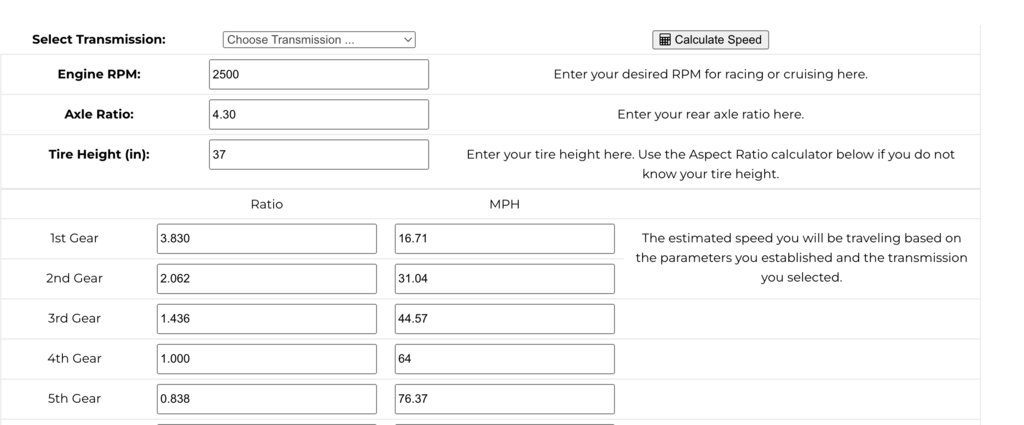1024x425 pixels.
Task: Click the 5th Gear row label
Action: (x=74, y=399)
